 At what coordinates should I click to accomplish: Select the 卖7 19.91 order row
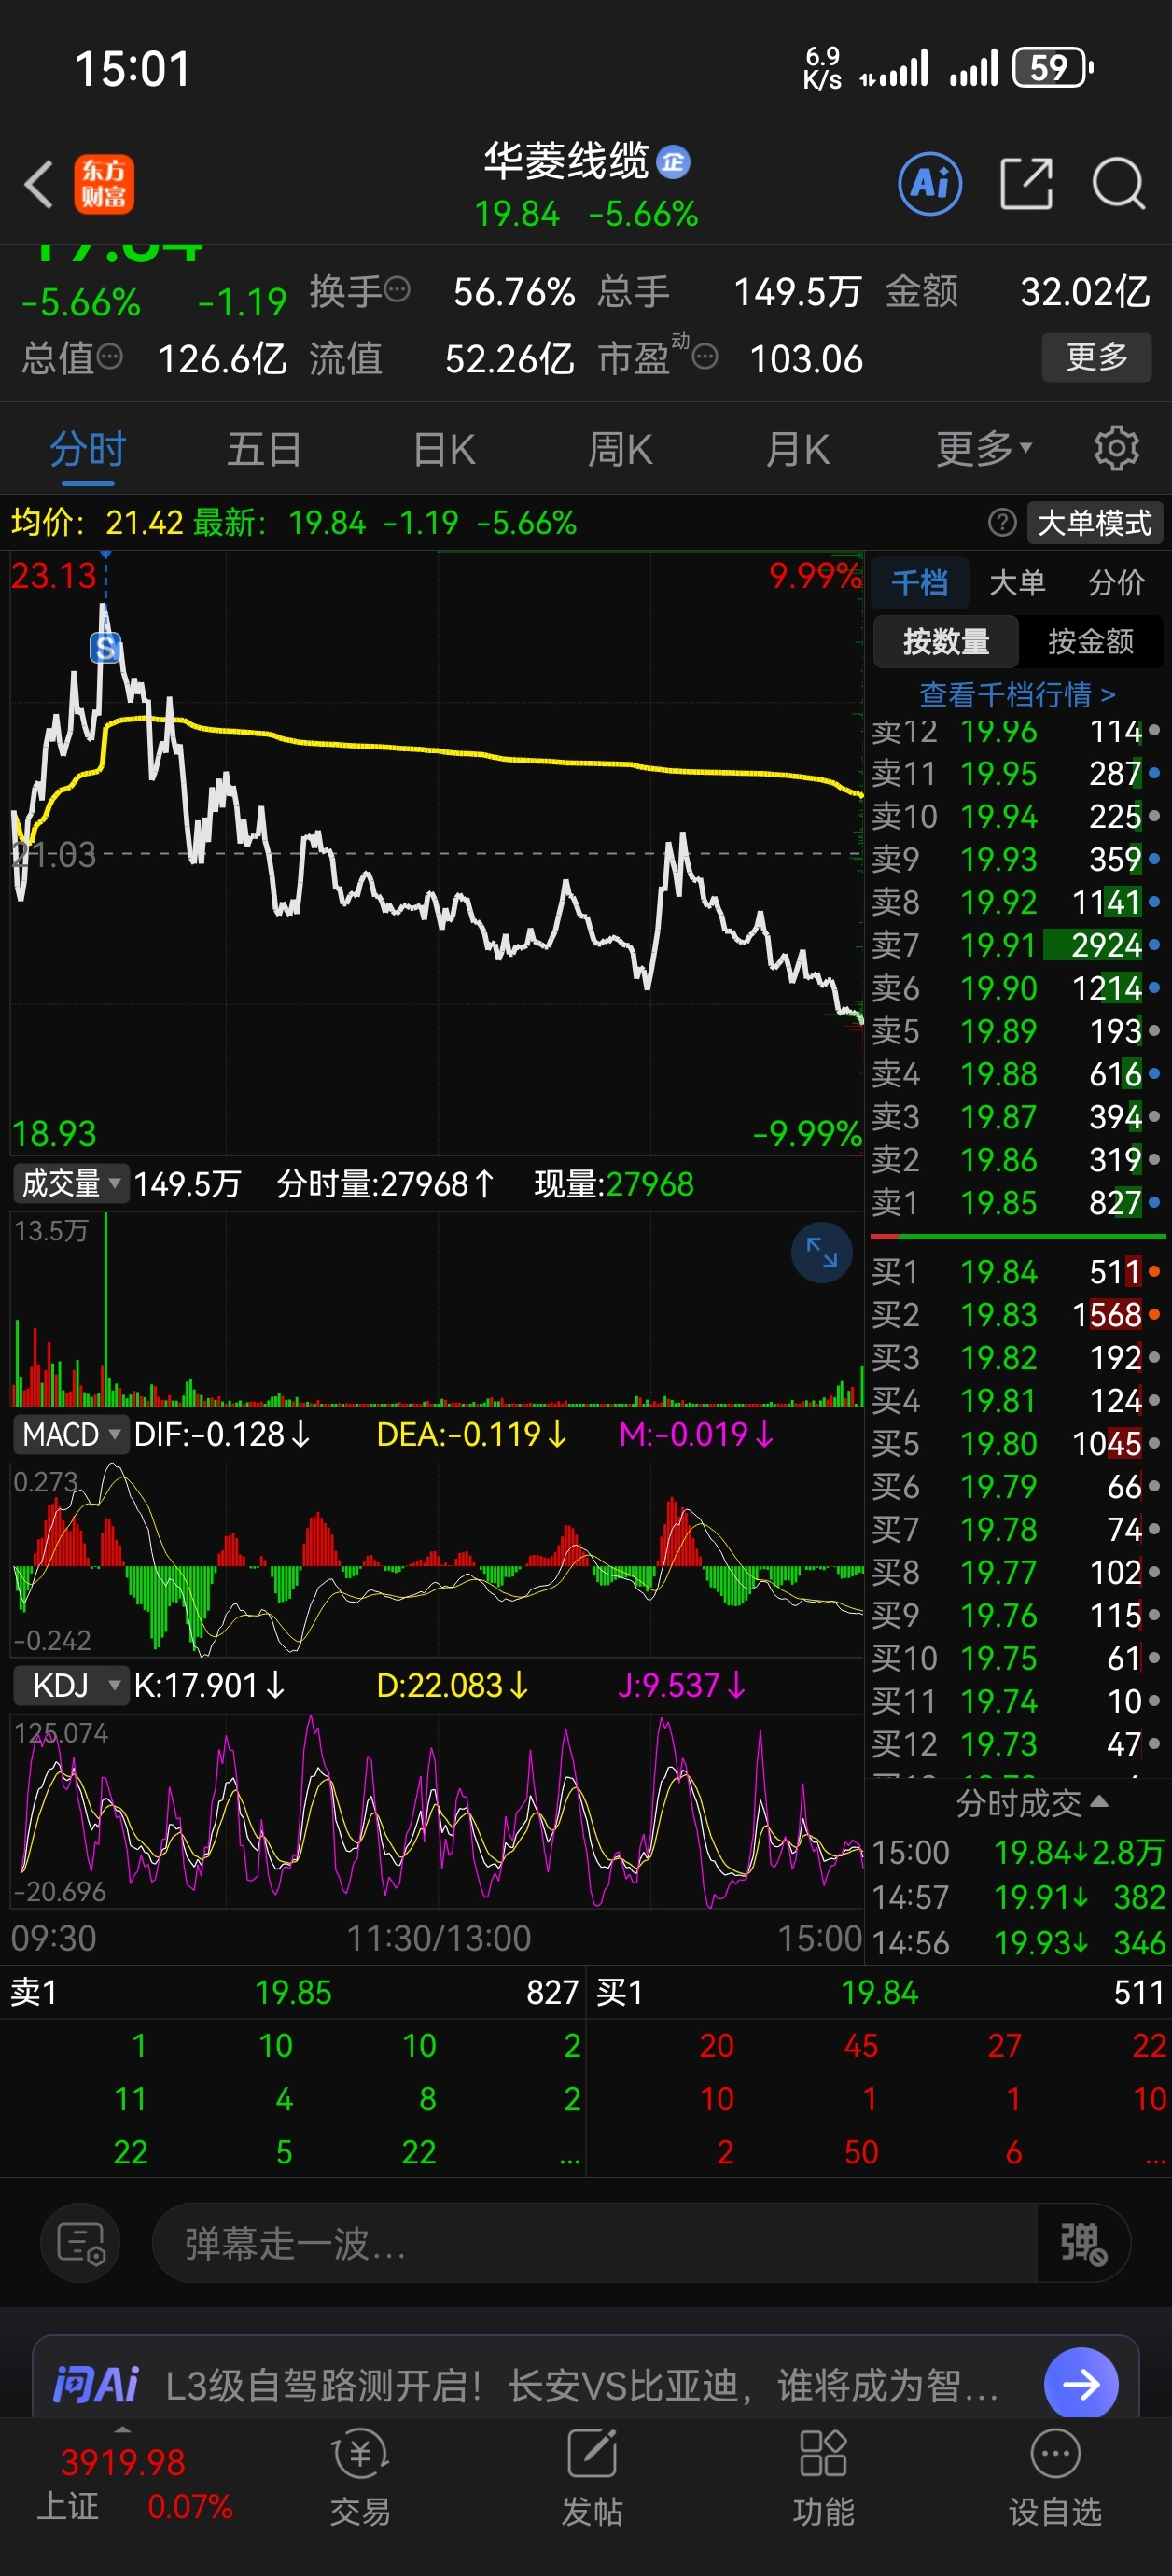pos(1016,944)
